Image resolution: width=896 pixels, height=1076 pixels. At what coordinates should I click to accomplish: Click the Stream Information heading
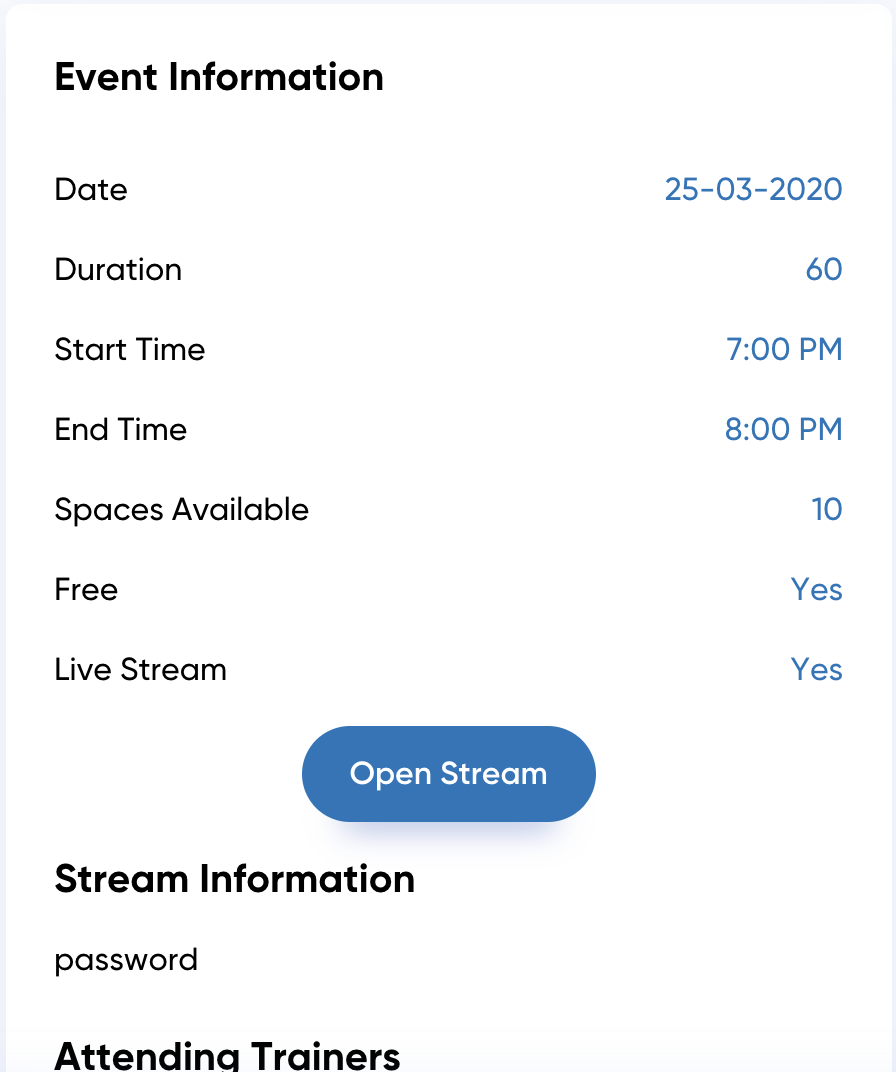coord(235,879)
